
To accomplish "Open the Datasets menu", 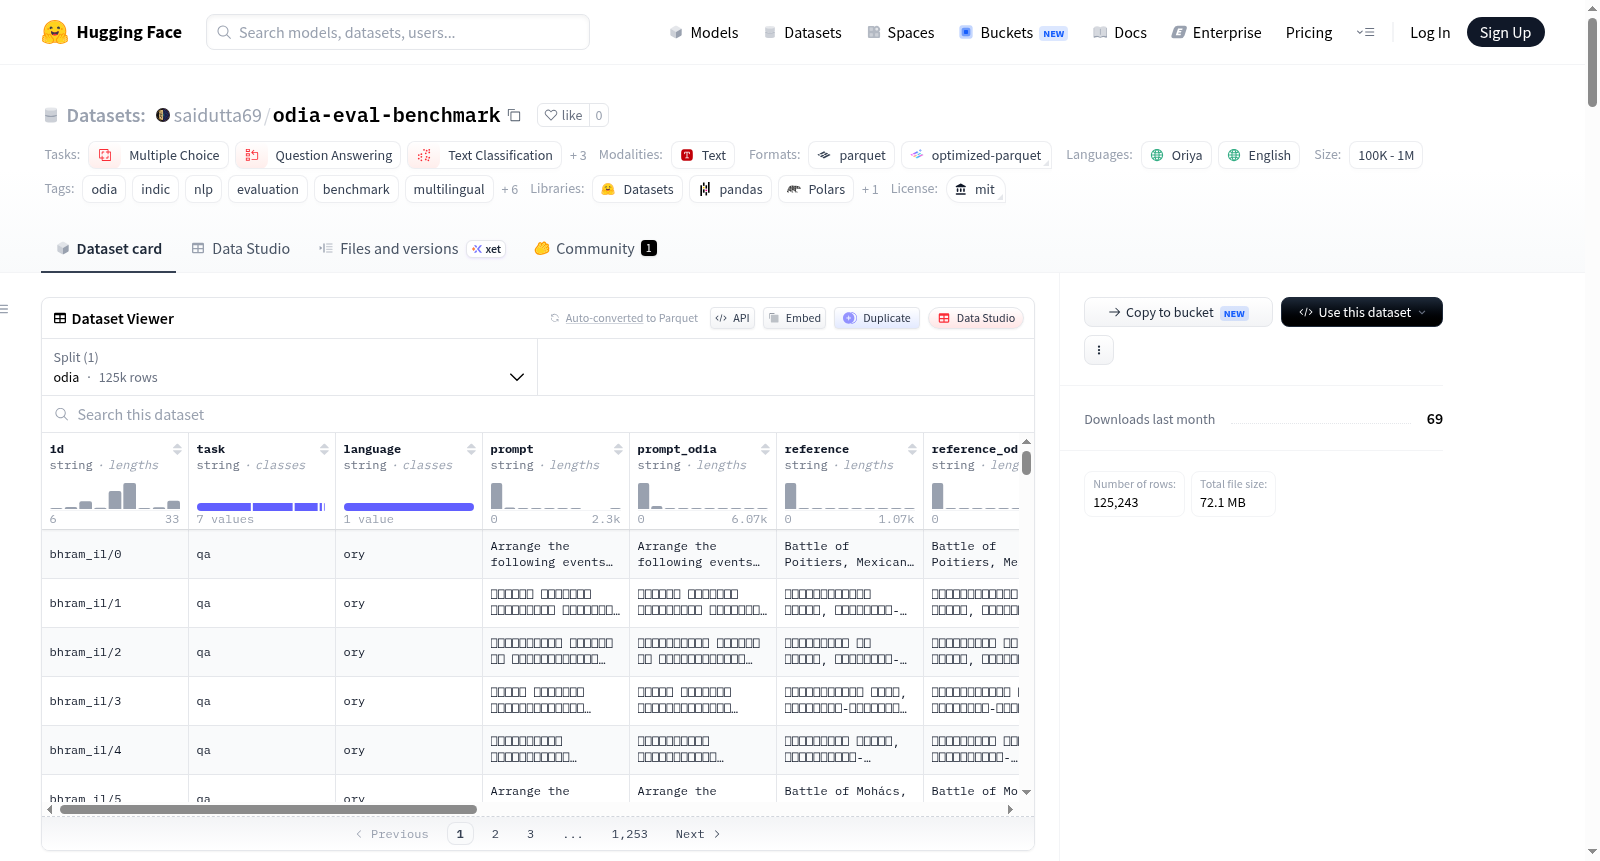I will (803, 32).
